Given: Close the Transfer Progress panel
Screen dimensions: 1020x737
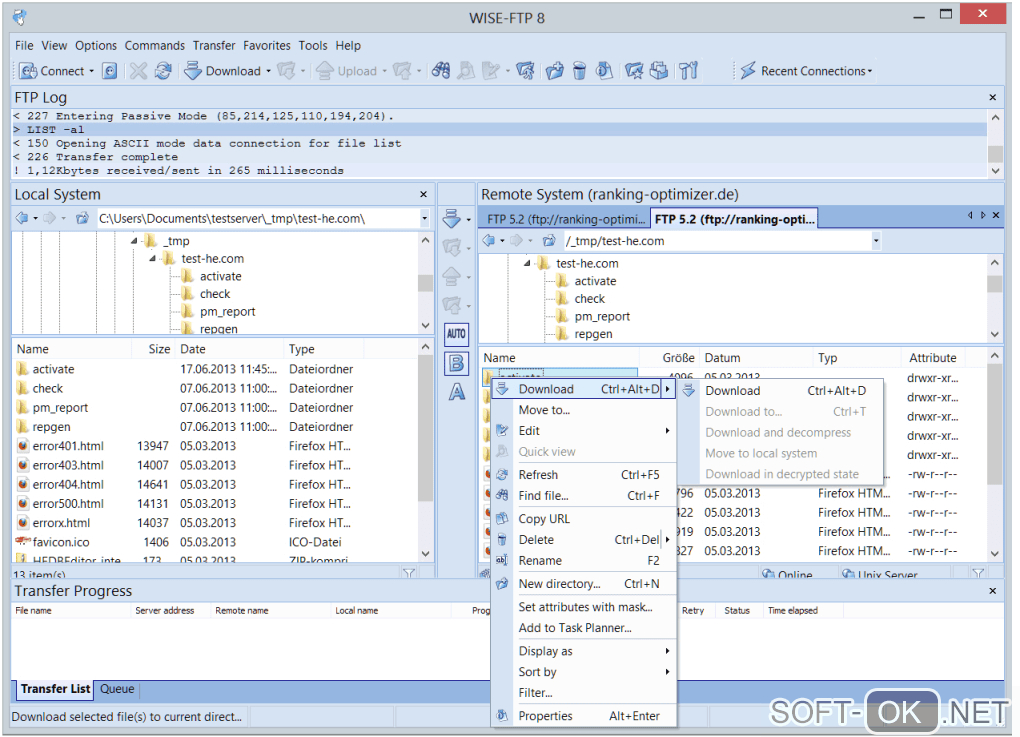Looking at the screenshot, I should tap(993, 591).
